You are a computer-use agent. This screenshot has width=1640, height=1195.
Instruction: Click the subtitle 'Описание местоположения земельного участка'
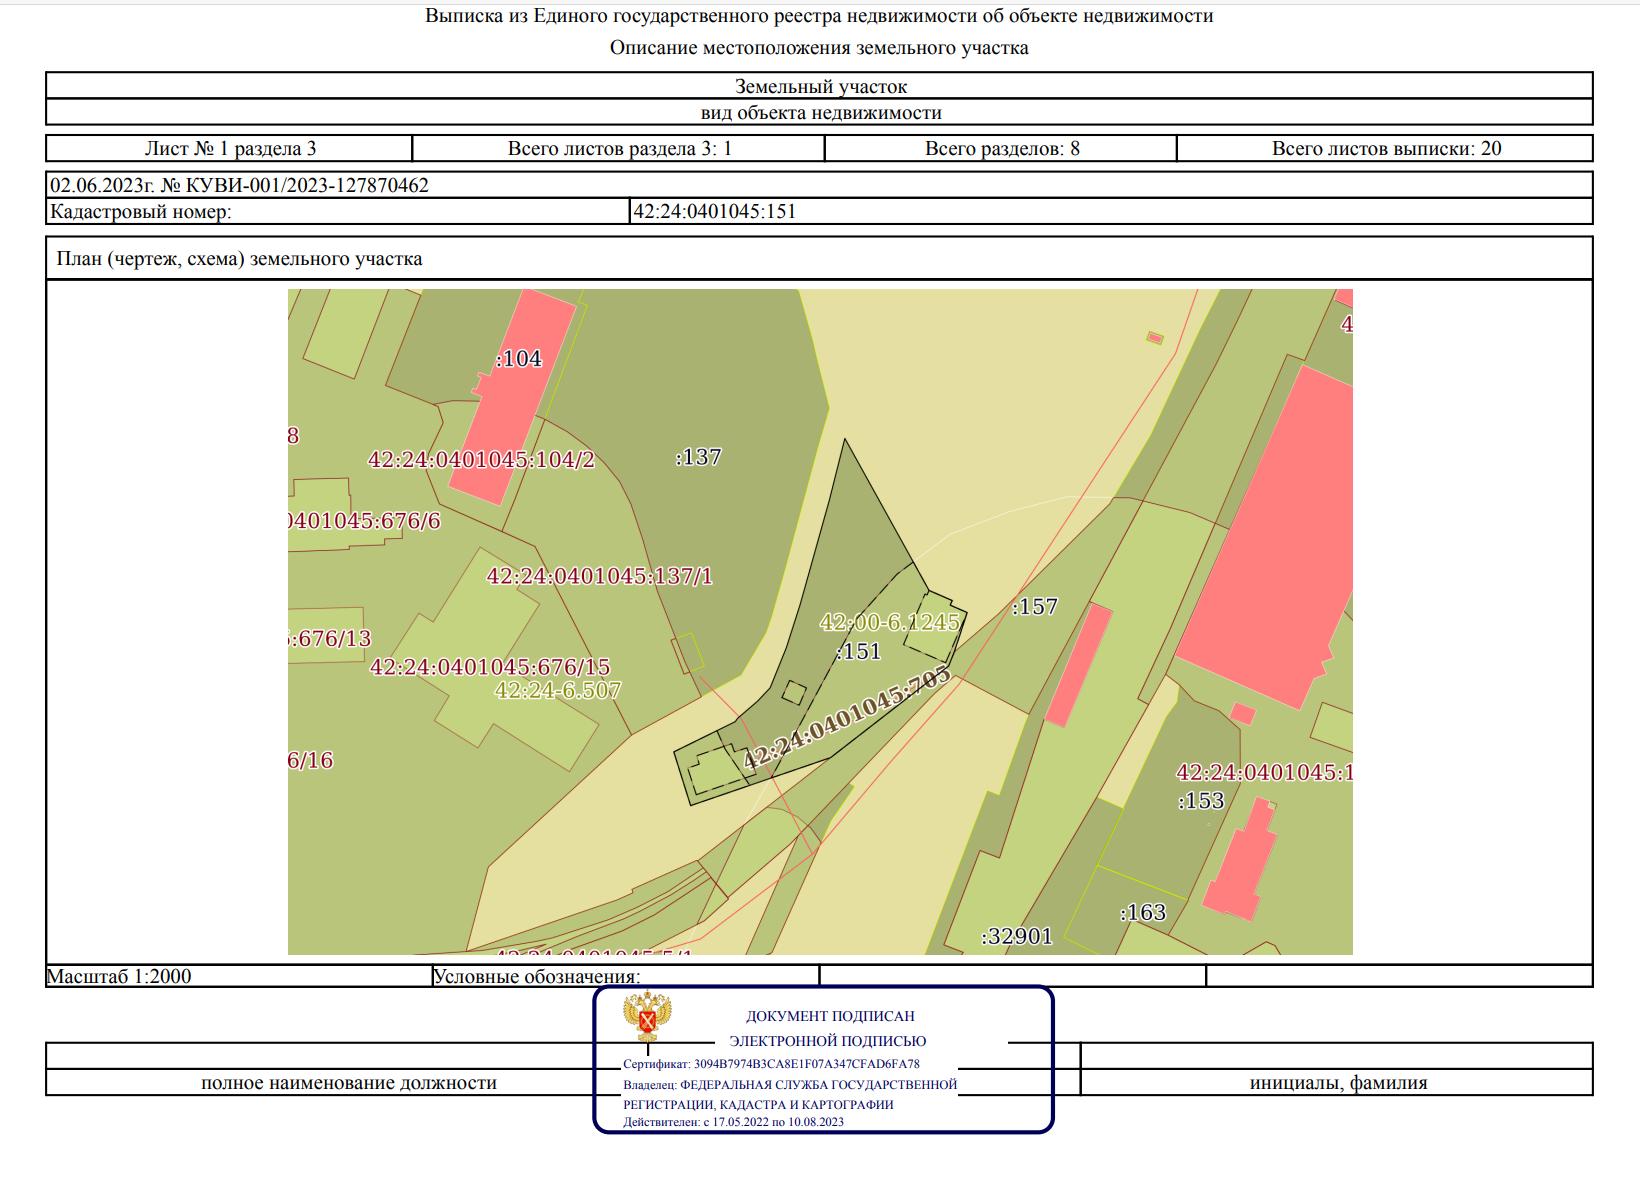[x=819, y=48]
